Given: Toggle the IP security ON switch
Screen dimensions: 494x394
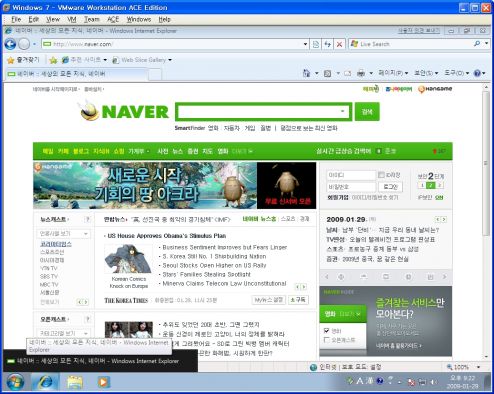Looking at the screenshot, I should point(439,197).
